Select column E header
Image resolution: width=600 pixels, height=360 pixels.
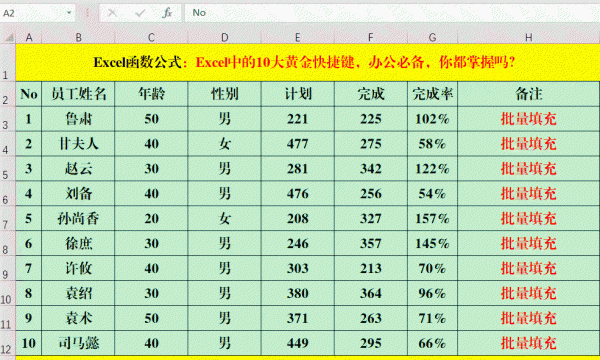pos(298,37)
